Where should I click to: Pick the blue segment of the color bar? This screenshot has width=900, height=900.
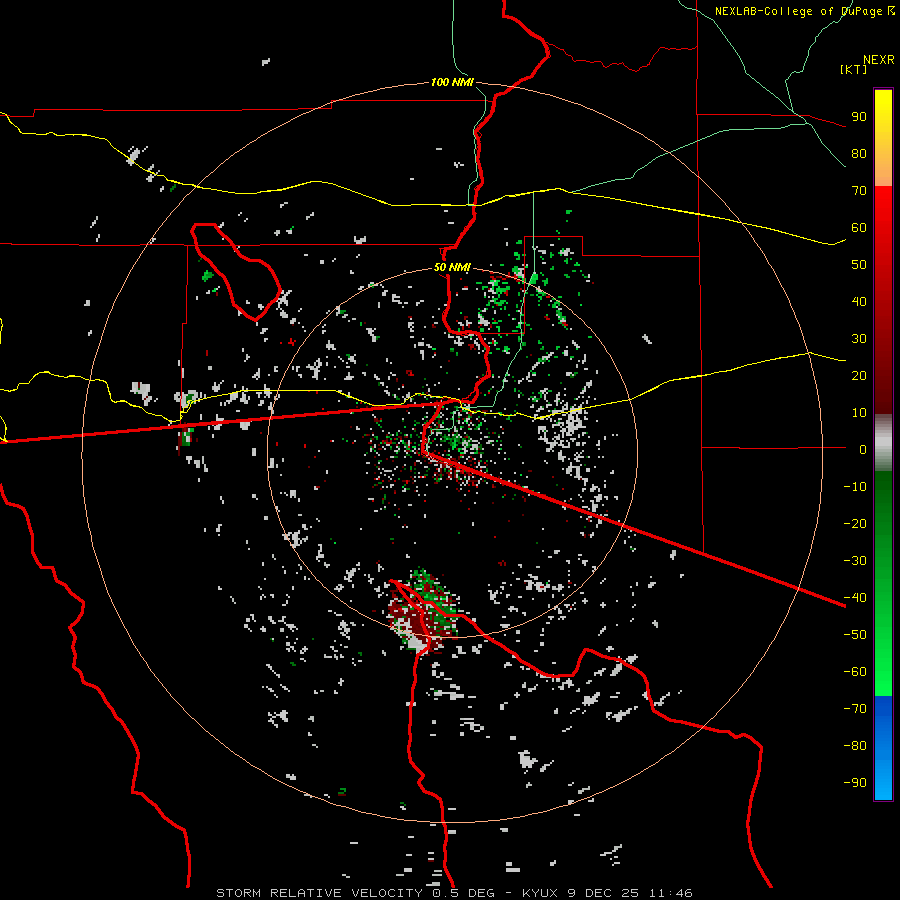883,748
